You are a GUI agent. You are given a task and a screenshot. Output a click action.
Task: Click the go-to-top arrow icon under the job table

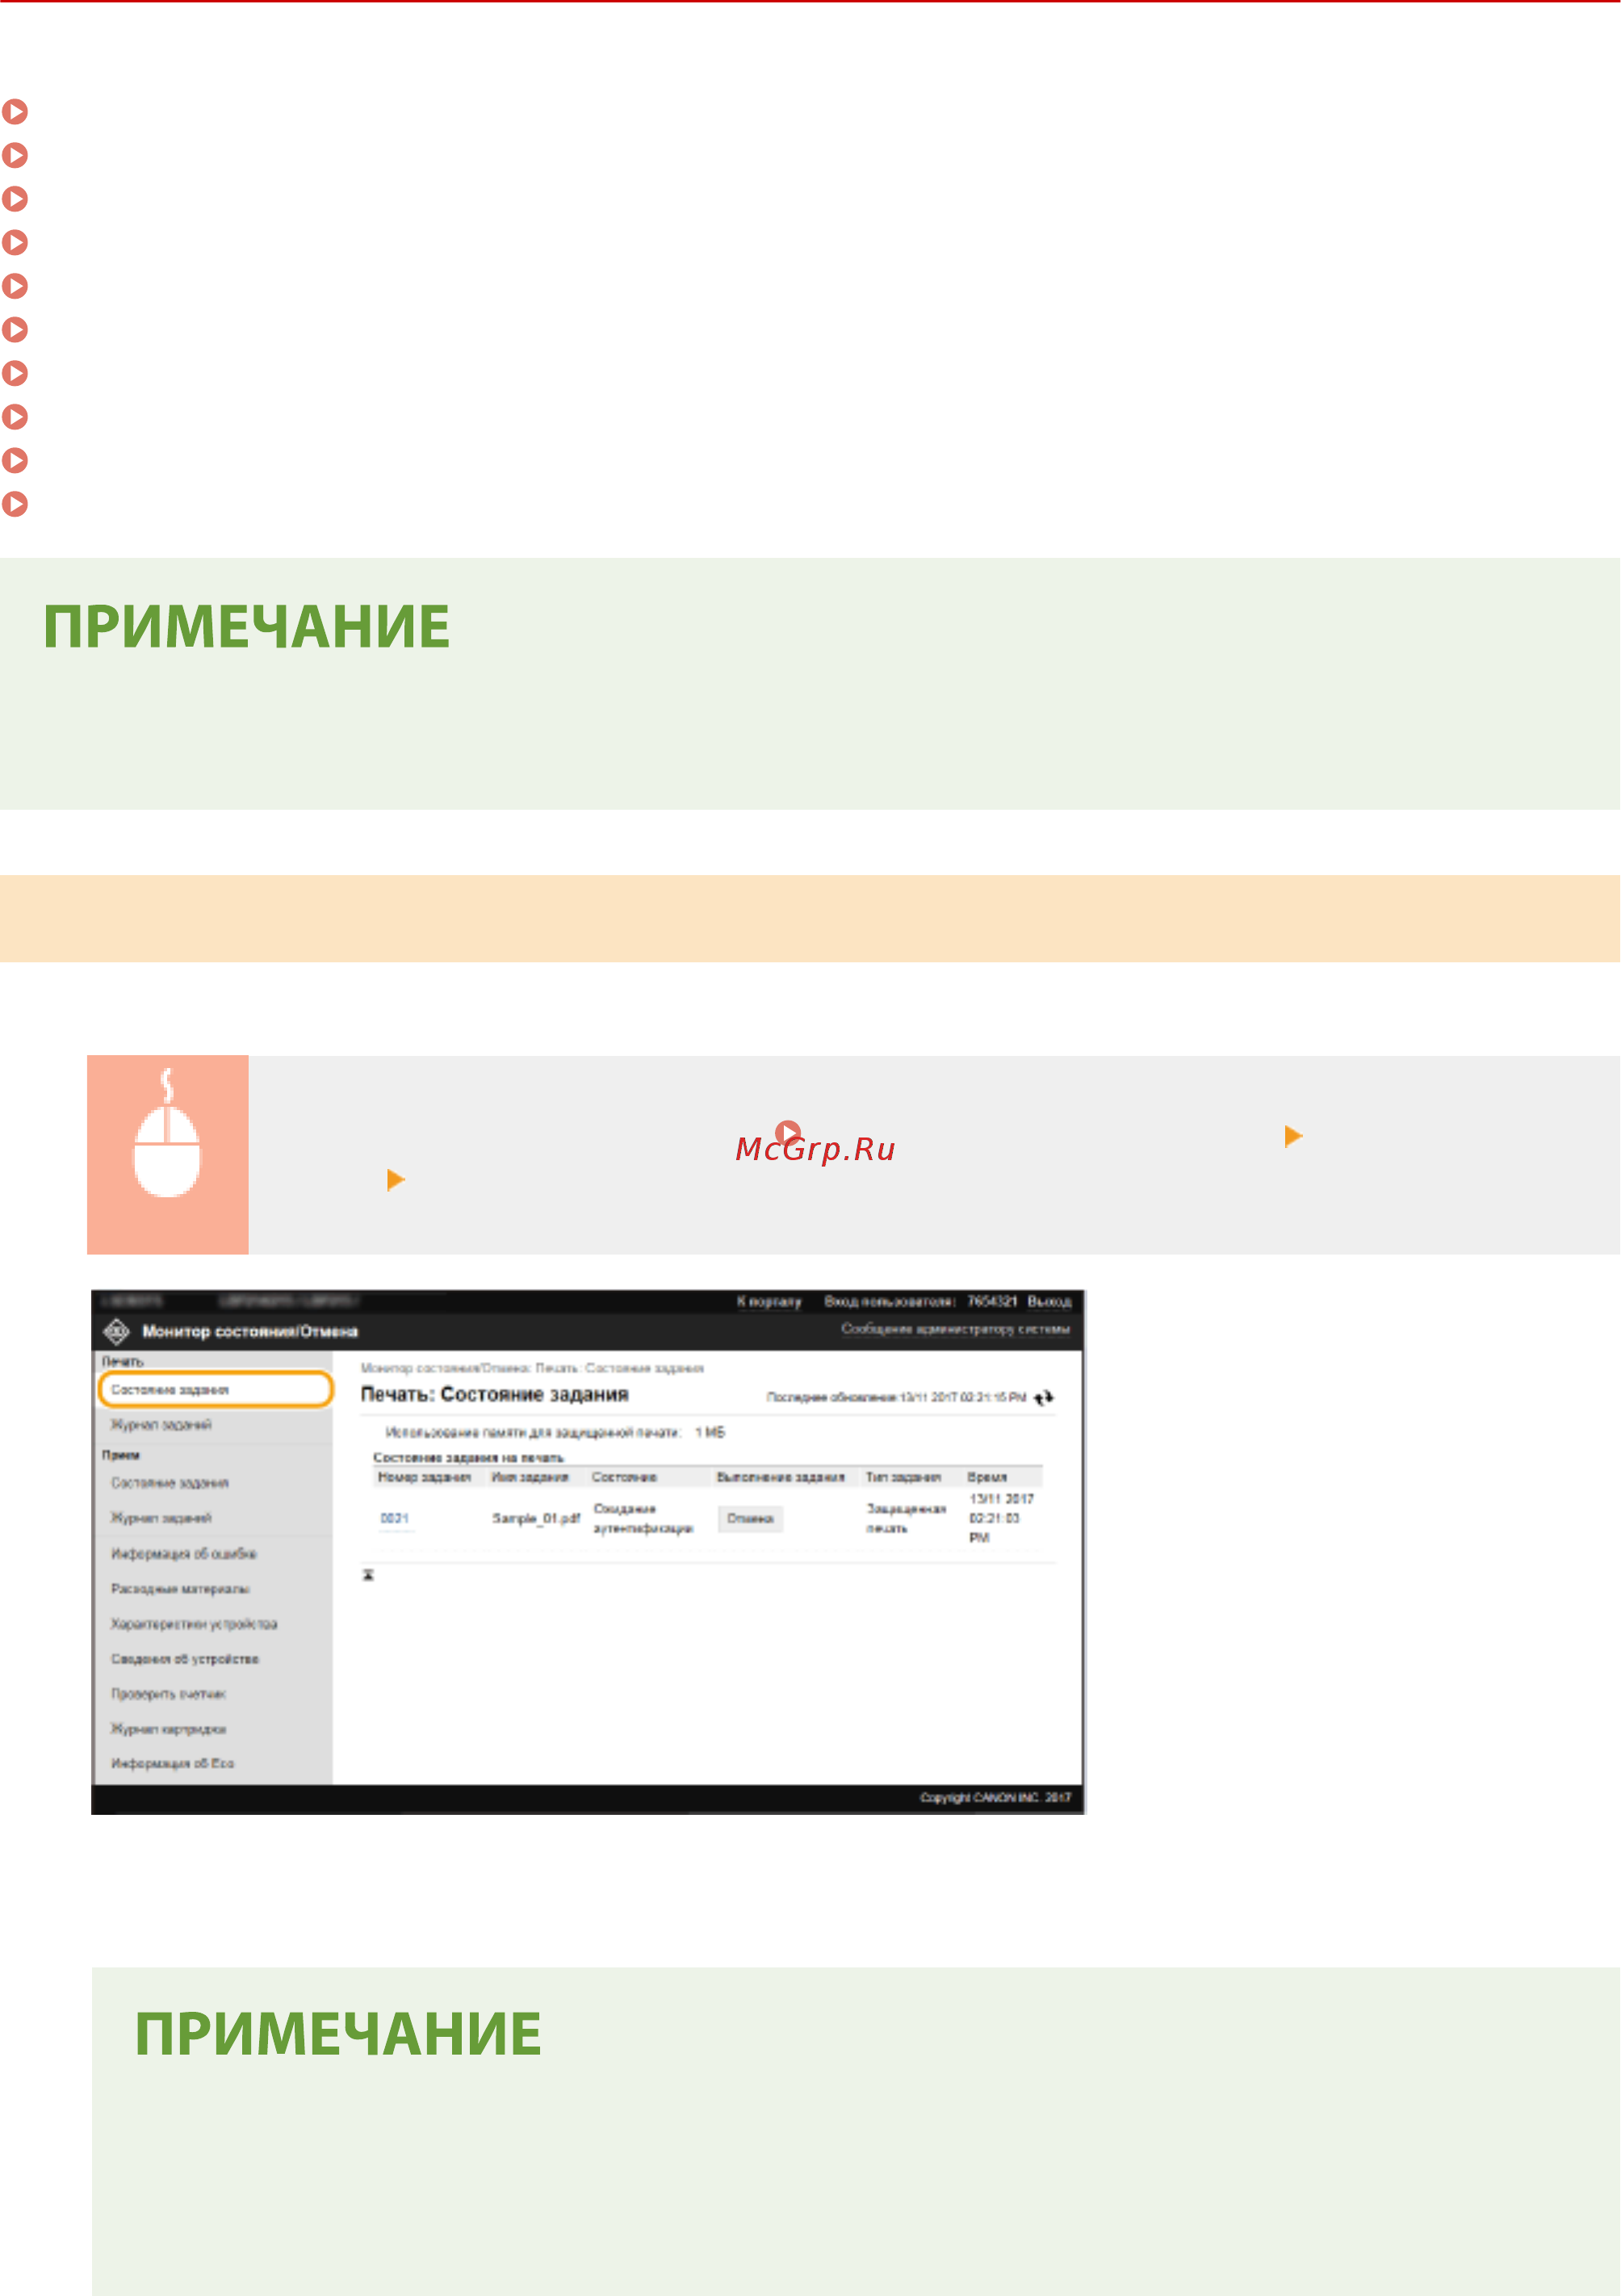coord(368,1575)
